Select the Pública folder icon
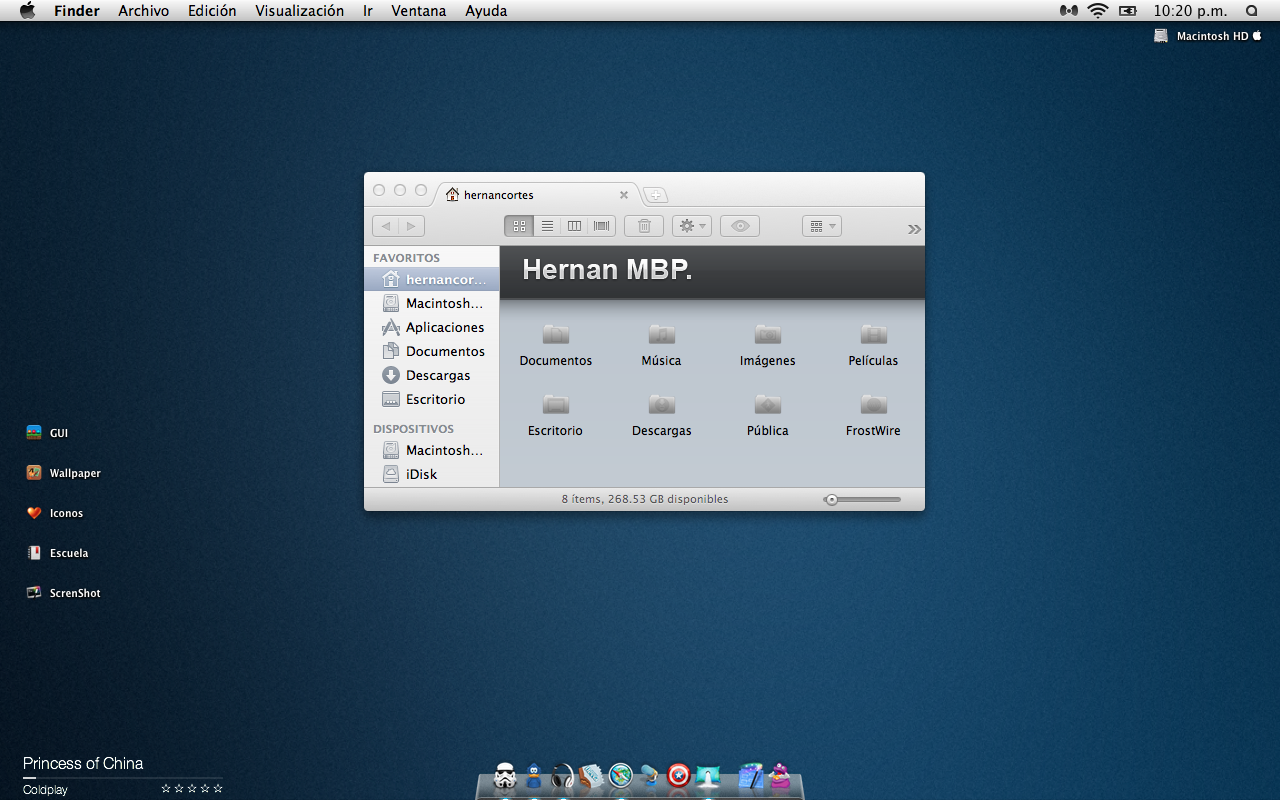This screenshot has width=1280, height=800. (768, 404)
